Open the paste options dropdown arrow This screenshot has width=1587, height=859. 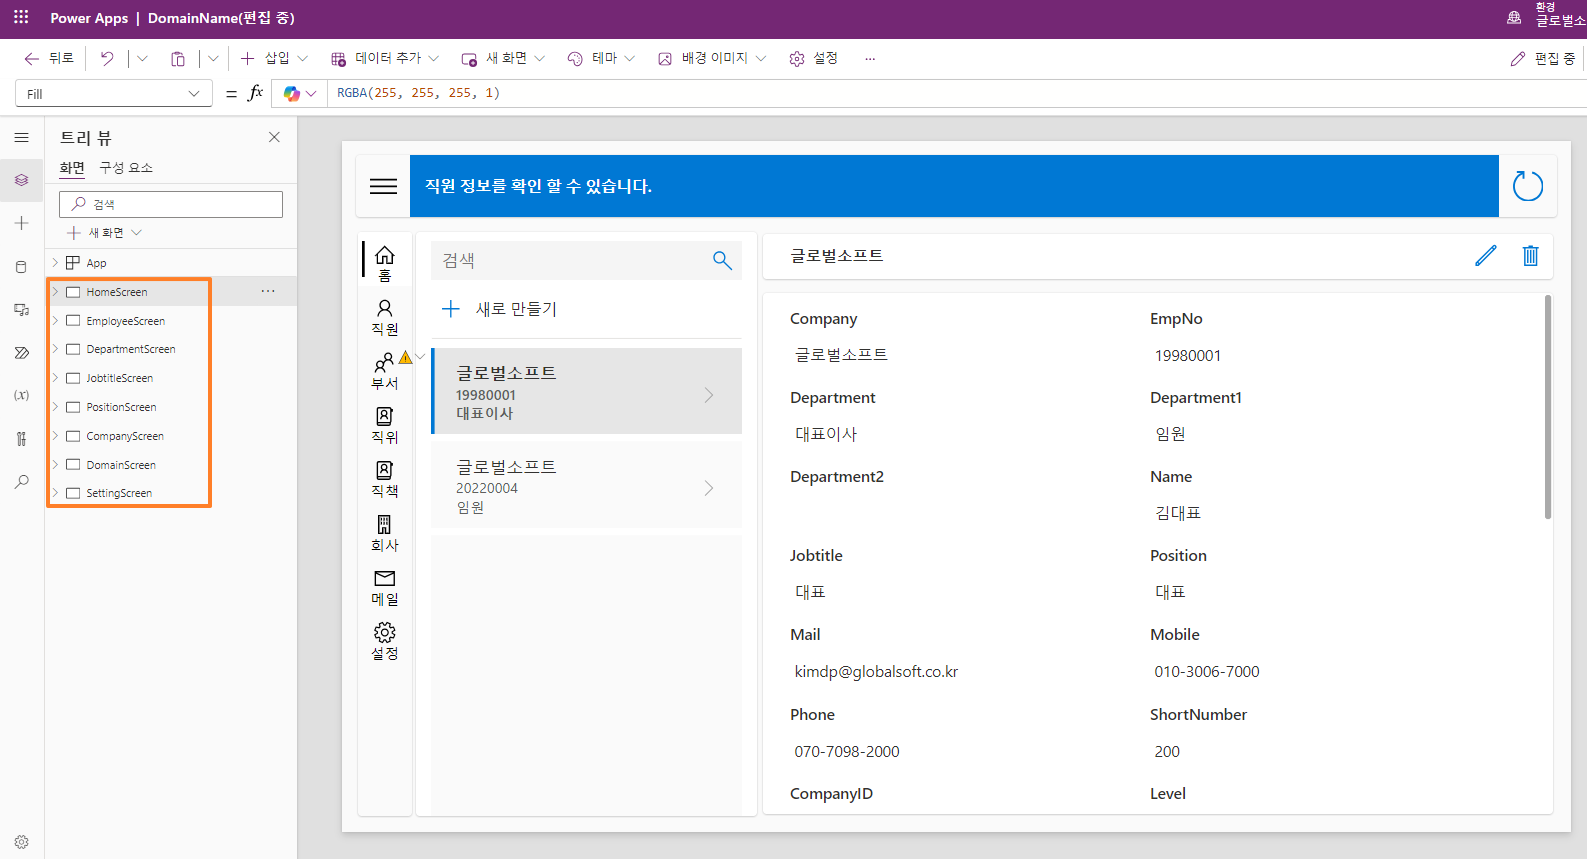coord(213,58)
